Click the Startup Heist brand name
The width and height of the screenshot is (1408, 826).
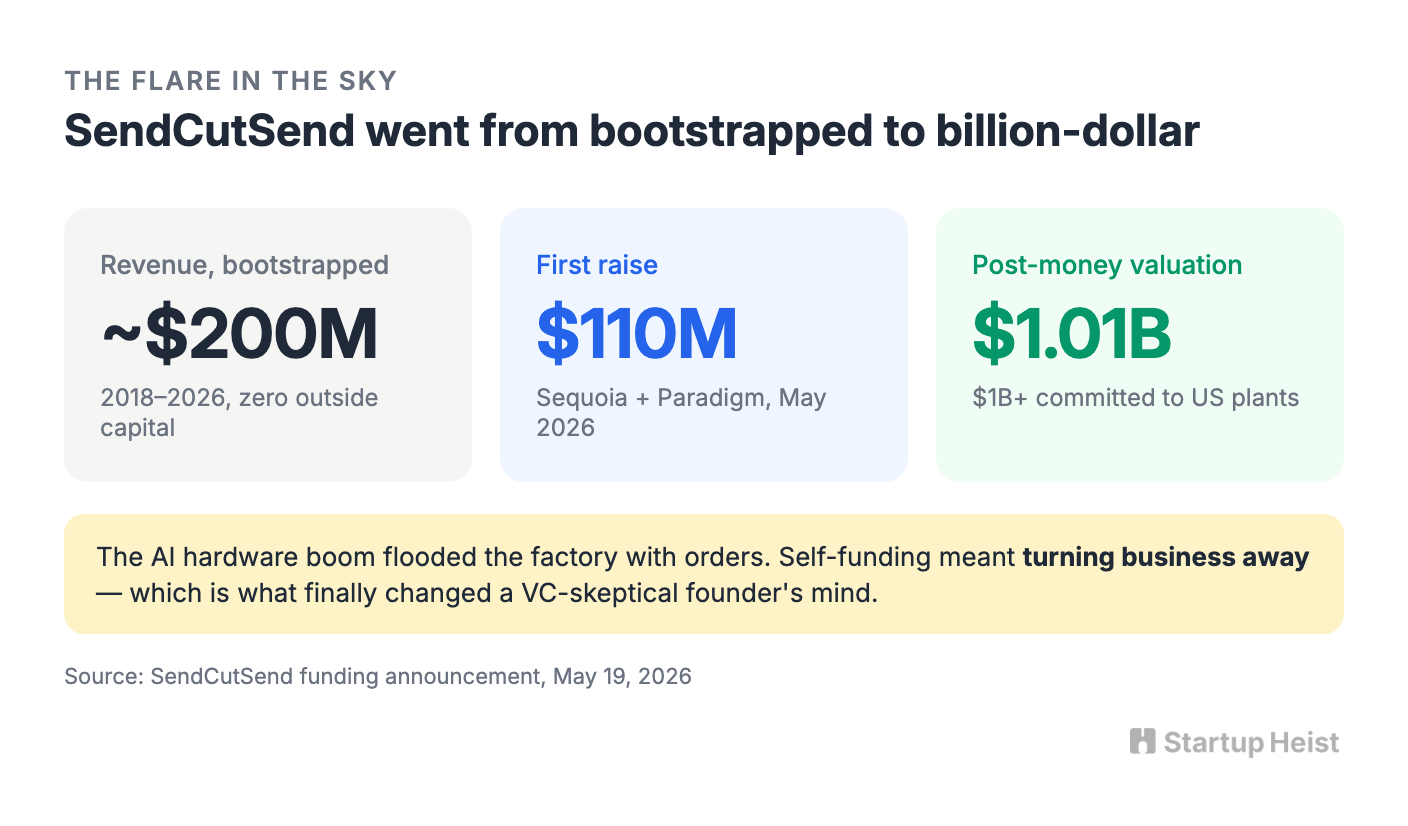1251,742
